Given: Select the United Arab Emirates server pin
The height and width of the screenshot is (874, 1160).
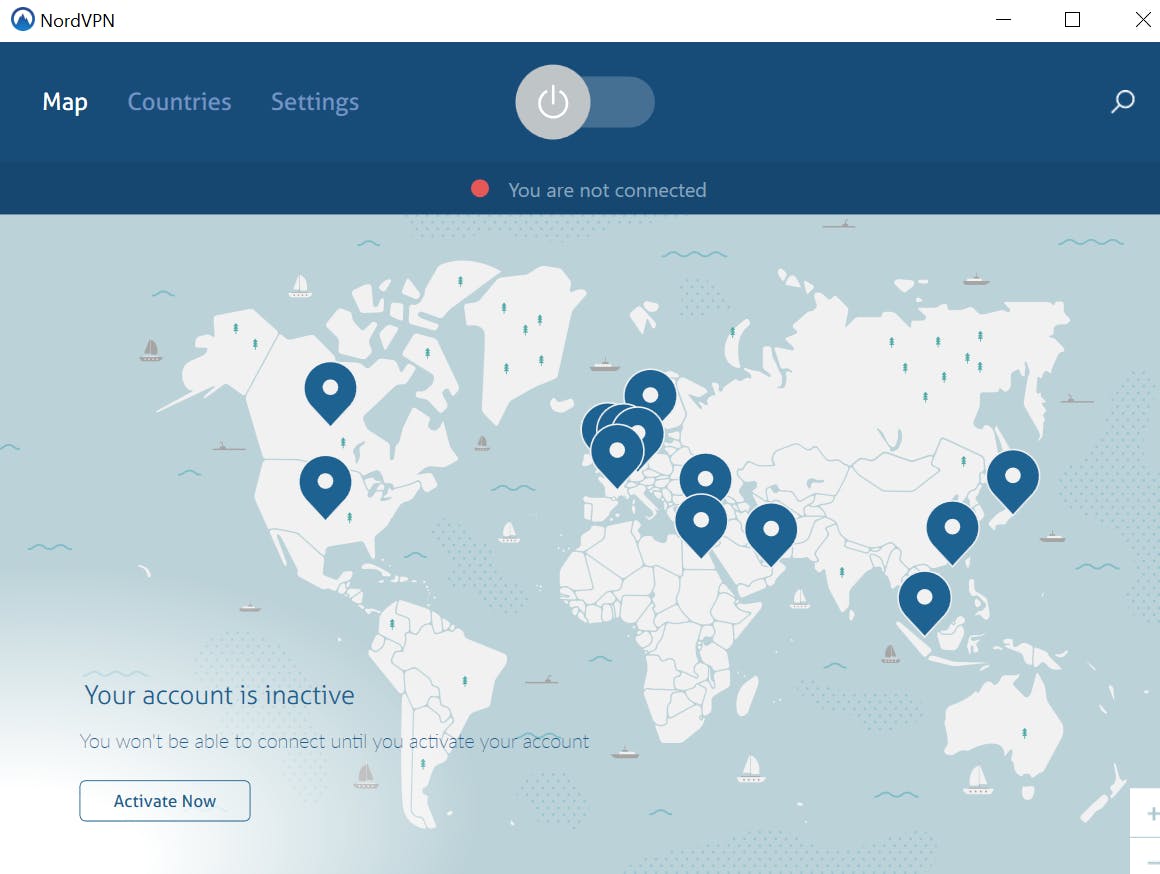Looking at the screenshot, I should point(771,534).
